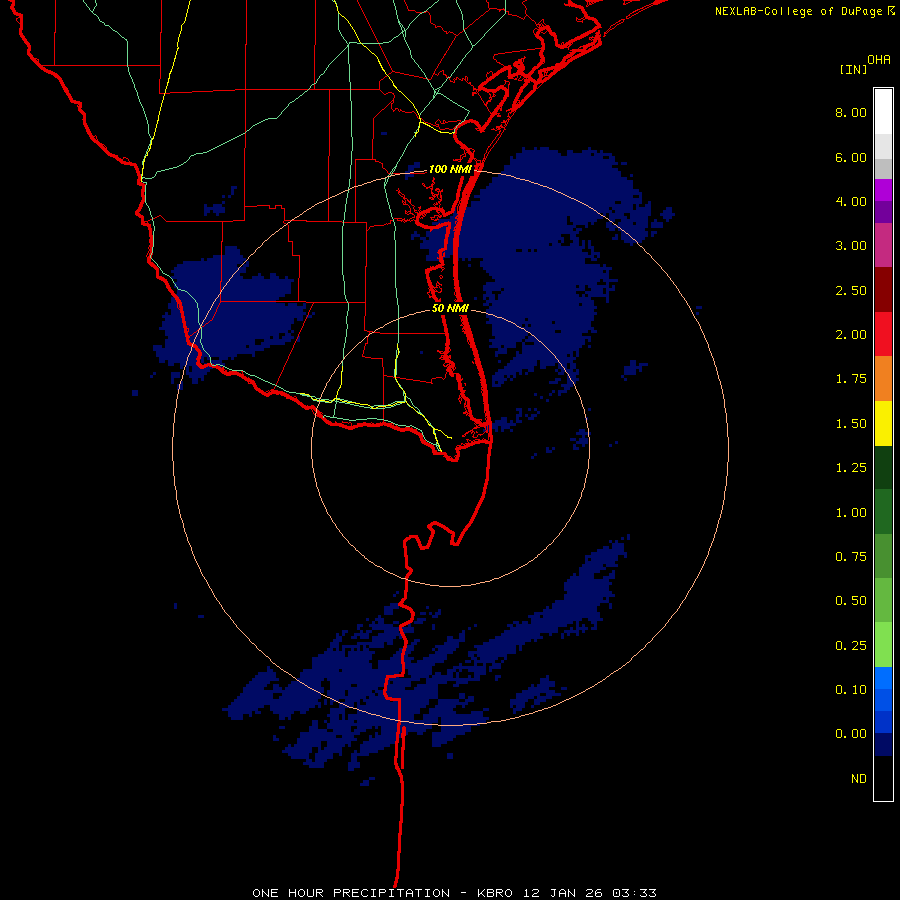Select the 8.00 legend value
The image size is (900, 900).
[851, 112]
